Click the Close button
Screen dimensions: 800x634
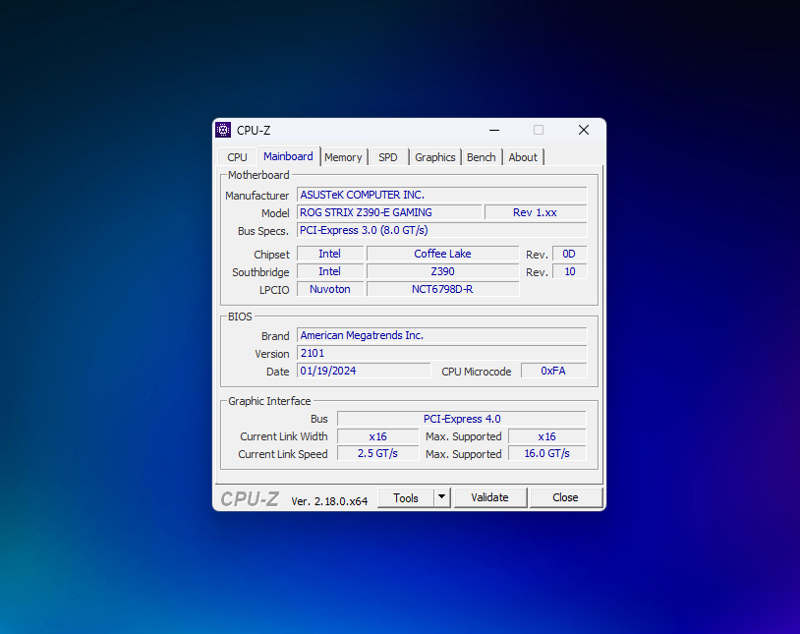coord(565,497)
